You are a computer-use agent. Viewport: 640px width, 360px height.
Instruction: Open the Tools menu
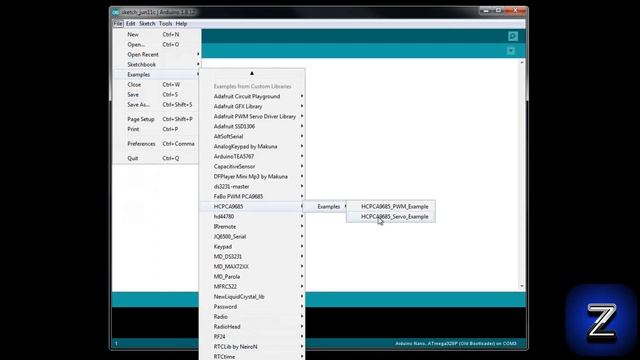click(x=165, y=24)
